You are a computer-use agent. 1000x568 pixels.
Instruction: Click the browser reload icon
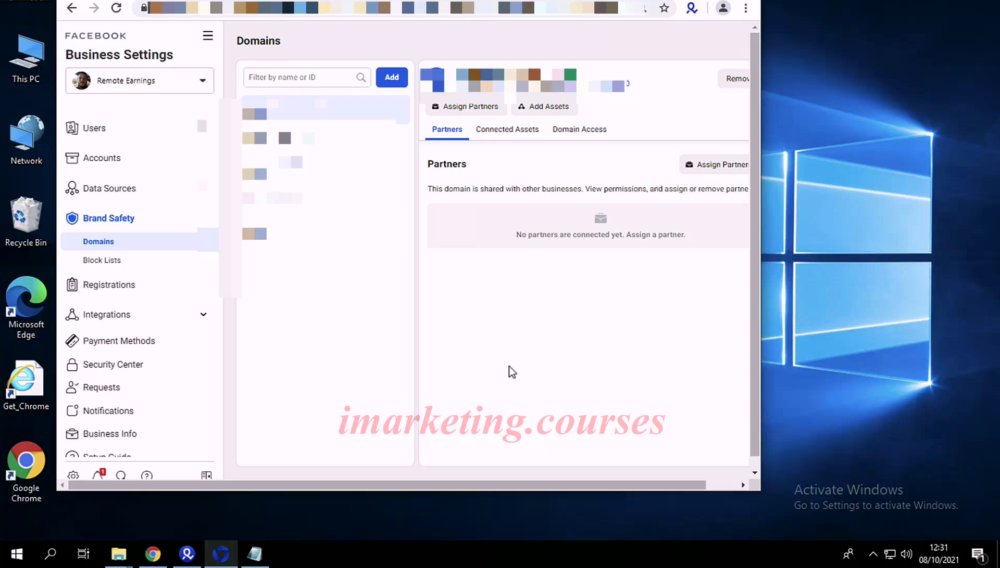[x=116, y=8]
